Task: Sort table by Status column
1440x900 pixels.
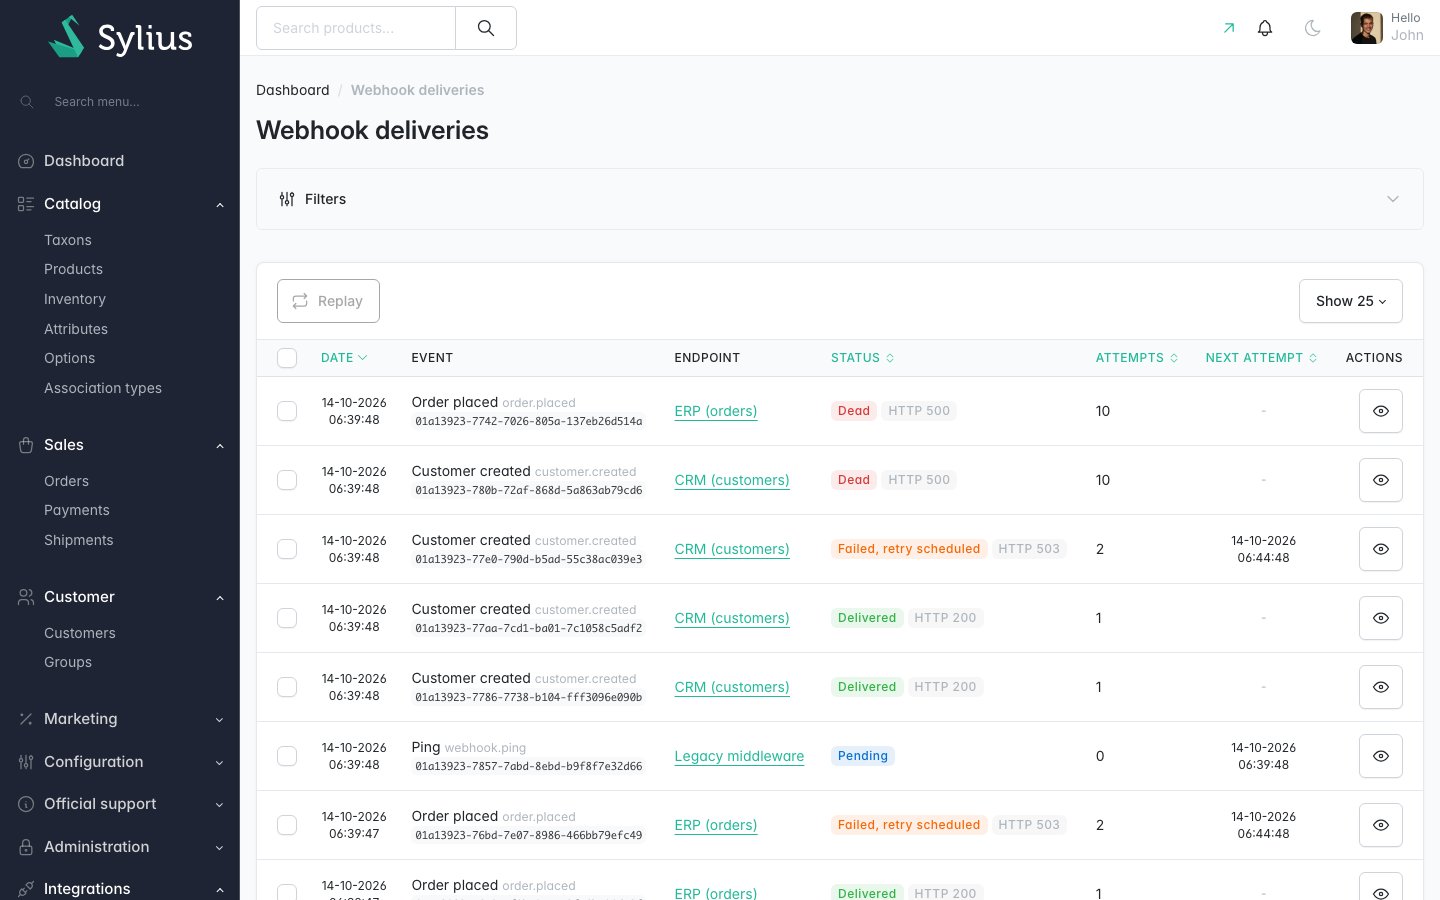Action: tap(862, 358)
